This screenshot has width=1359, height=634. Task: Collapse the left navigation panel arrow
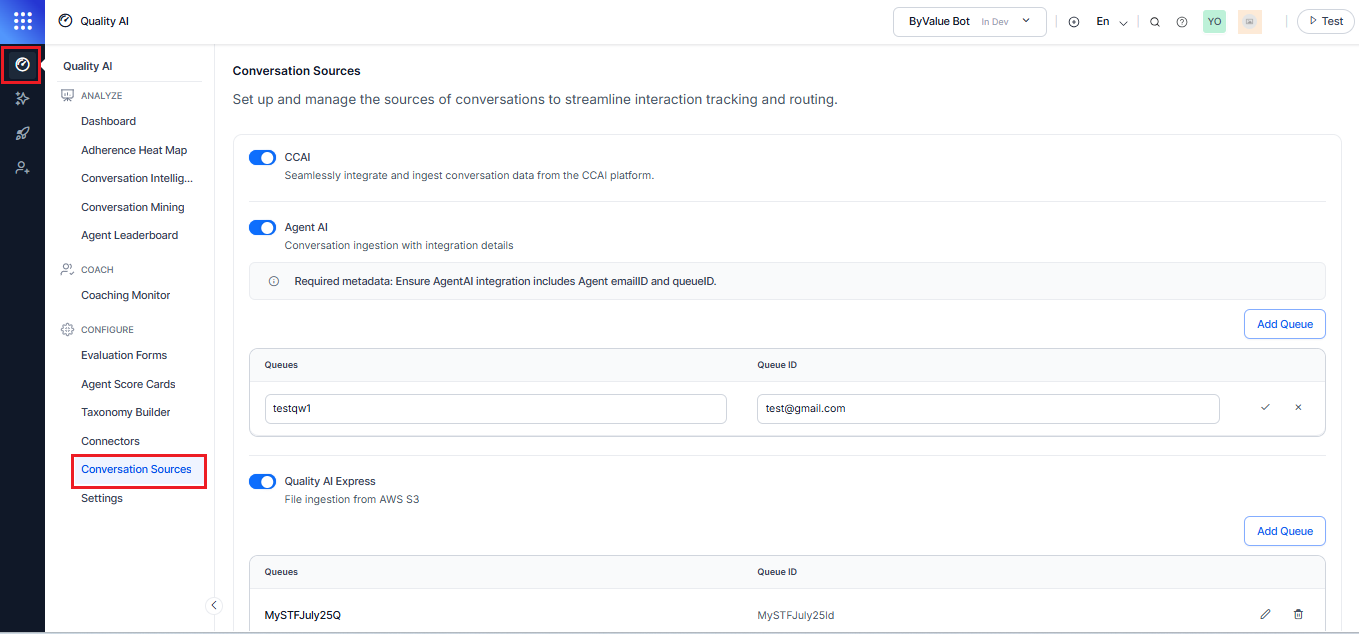213,605
